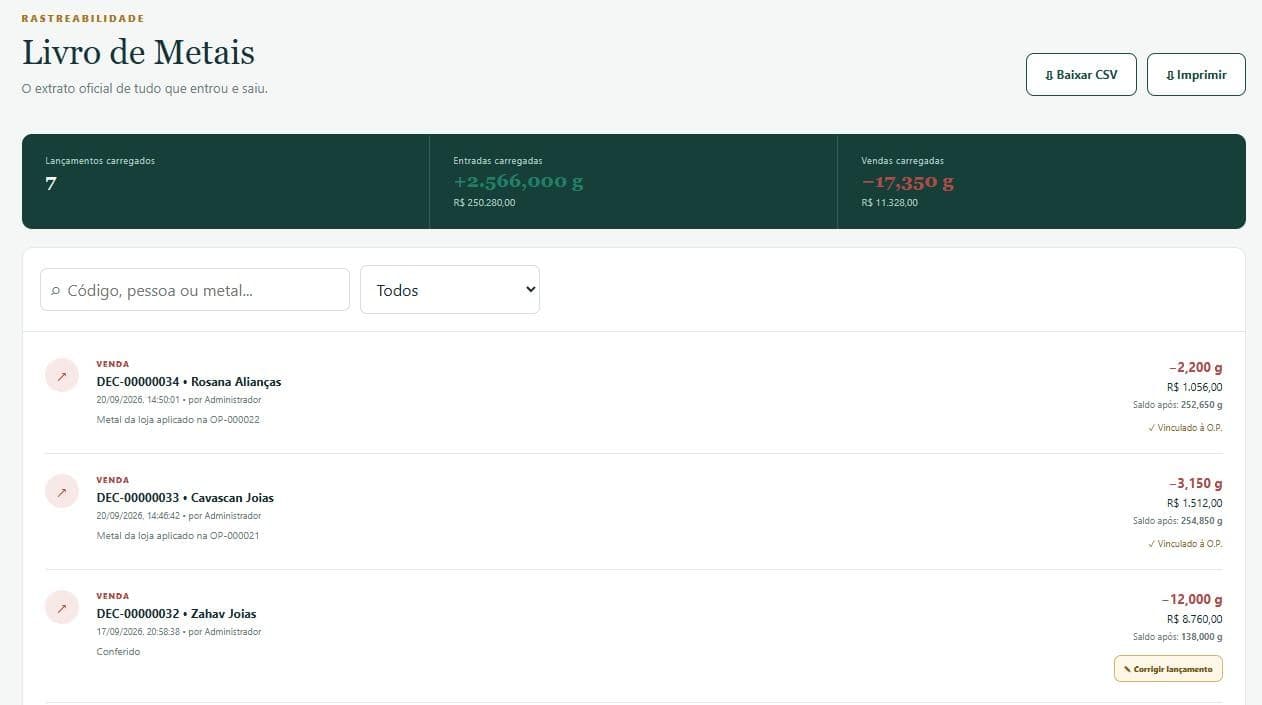Click the −3,150 g amount
The height and width of the screenshot is (705, 1262).
[x=1195, y=484]
